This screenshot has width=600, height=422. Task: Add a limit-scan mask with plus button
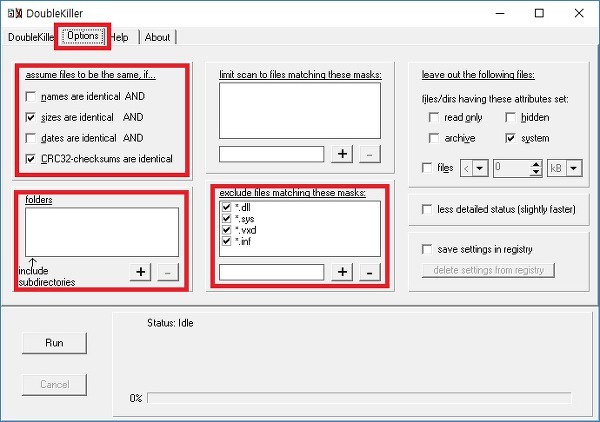click(x=342, y=154)
